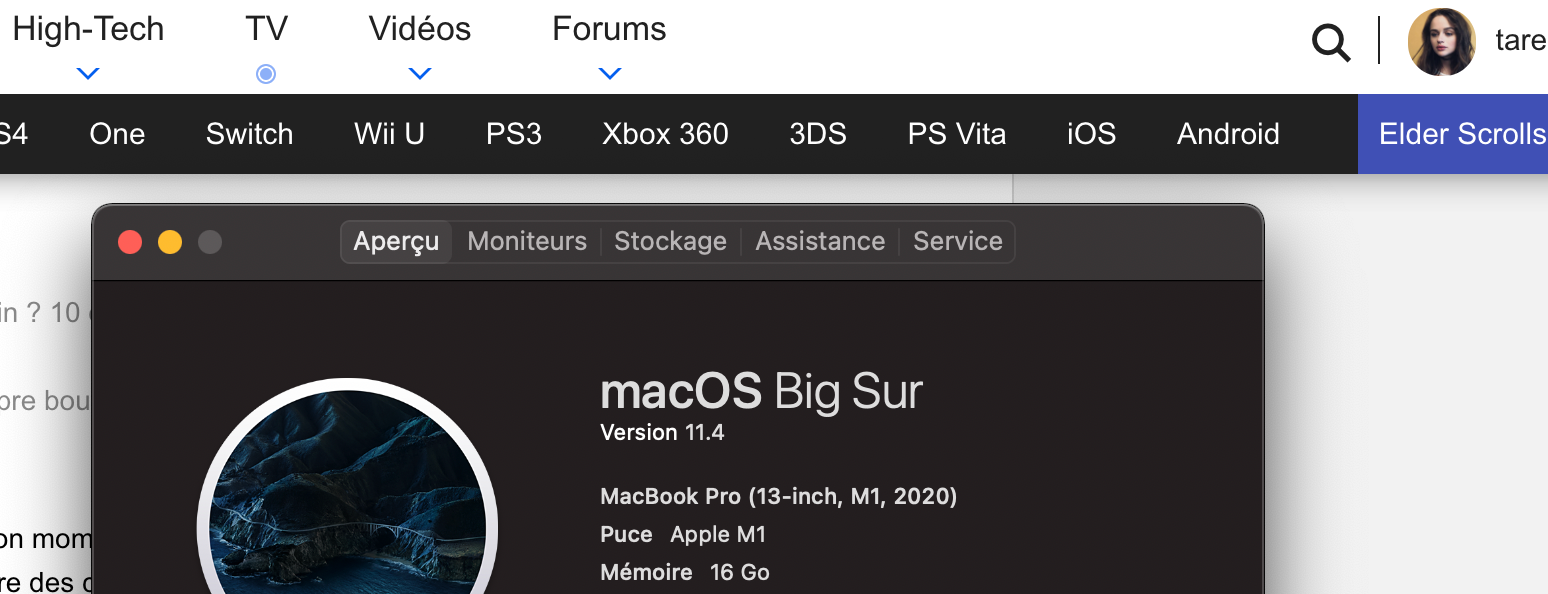Screen dimensions: 1548x594
Task: Switch to the Moniteurs tab
Action: point(527,242)
